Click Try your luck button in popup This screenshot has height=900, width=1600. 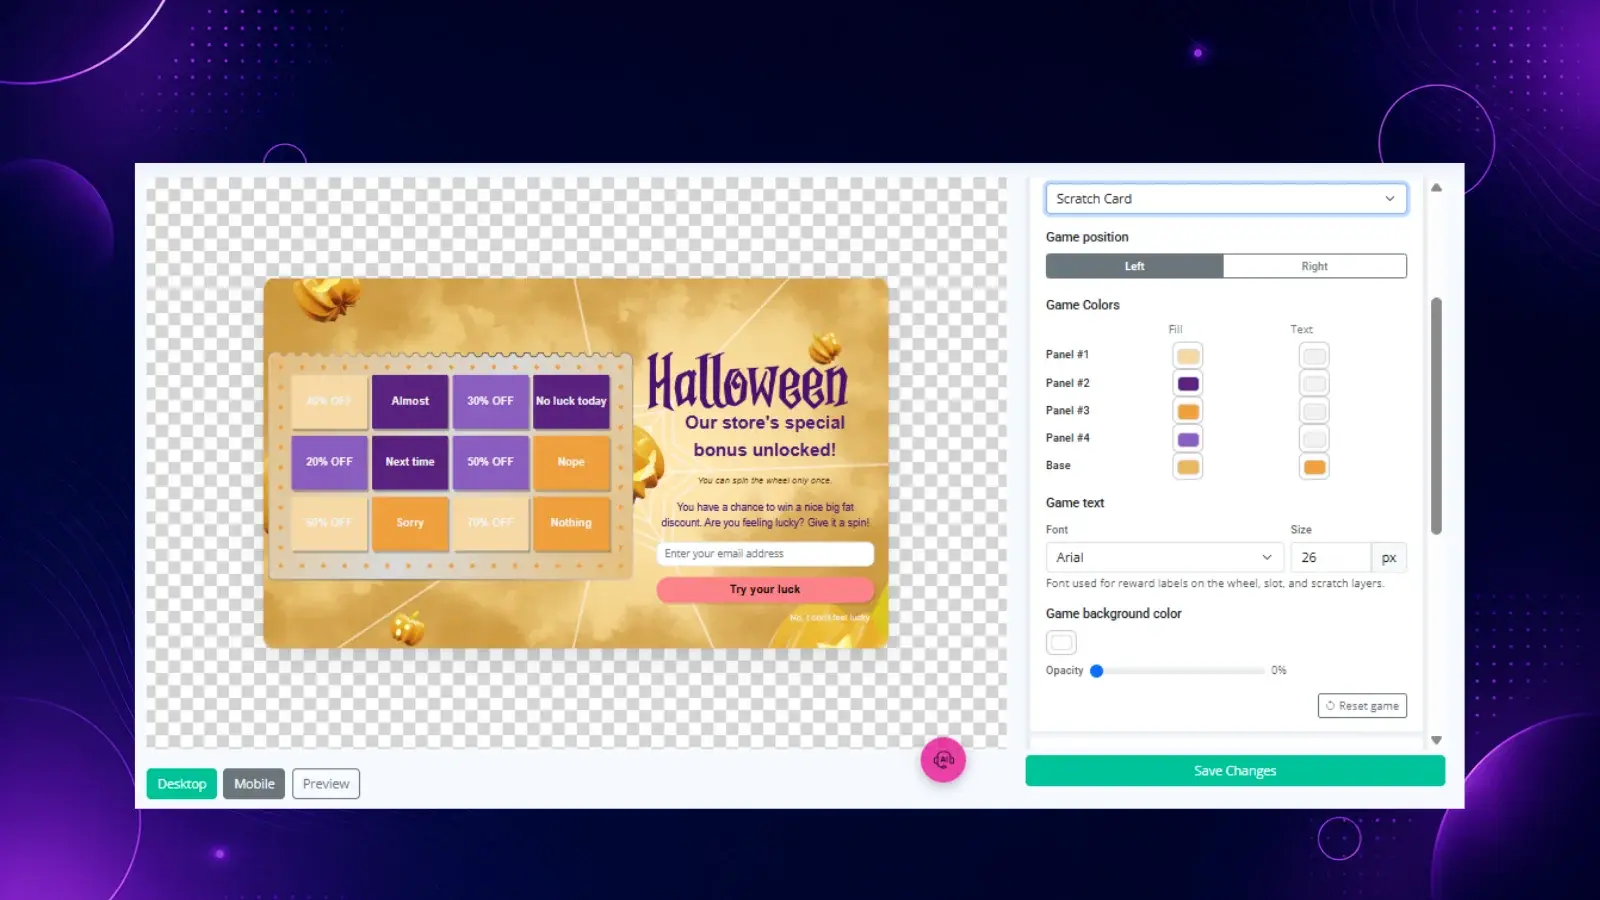[x=765, y=590]
